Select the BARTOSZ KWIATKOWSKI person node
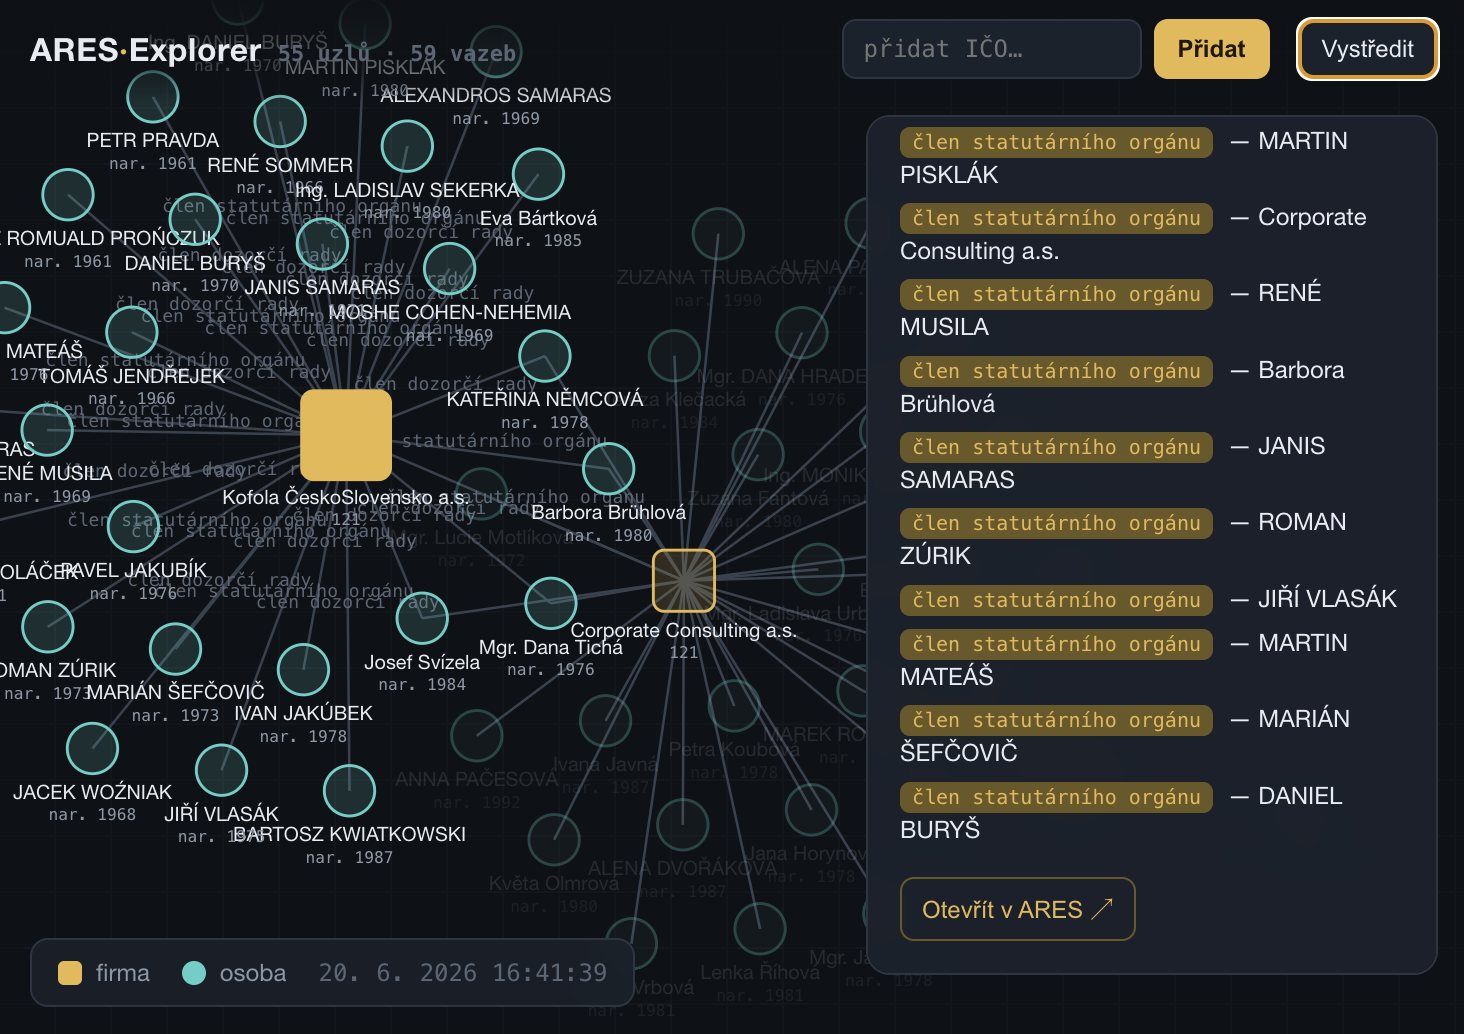This screenshot has height=1034, width=1464. [349, 790]
